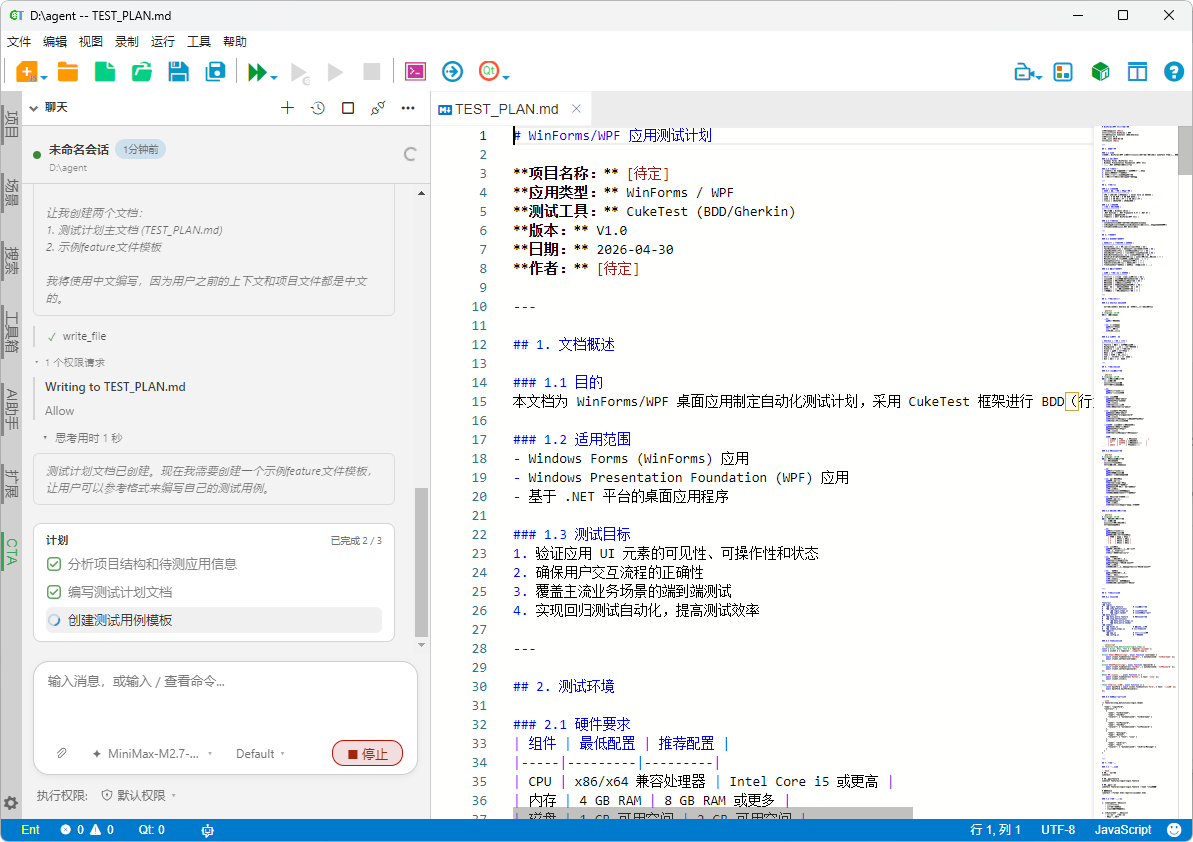Expand the 思考用时 1 秒 section
The width and height of the screenshot is (1193, 842).
82,438
